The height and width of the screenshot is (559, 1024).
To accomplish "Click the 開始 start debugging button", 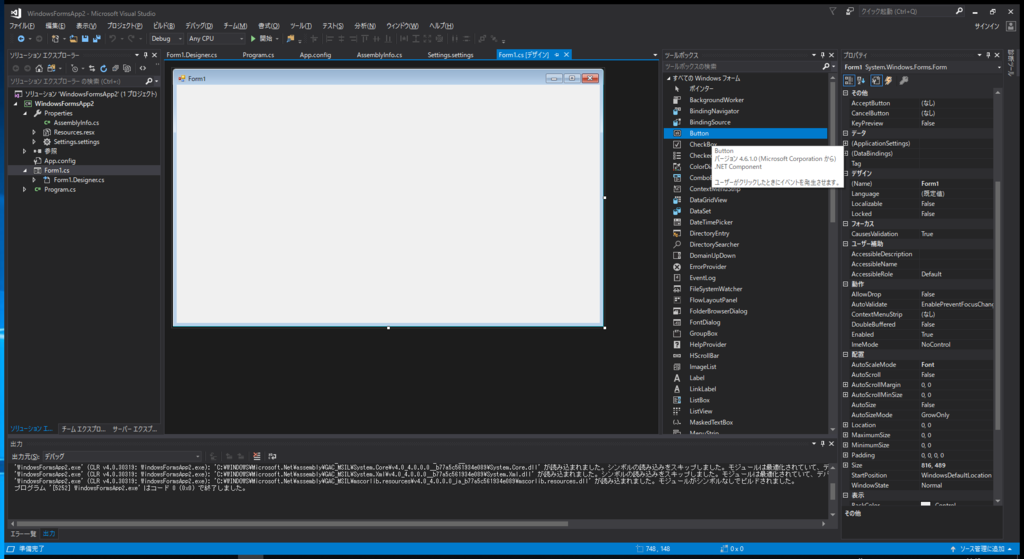I will pos(262,39).
